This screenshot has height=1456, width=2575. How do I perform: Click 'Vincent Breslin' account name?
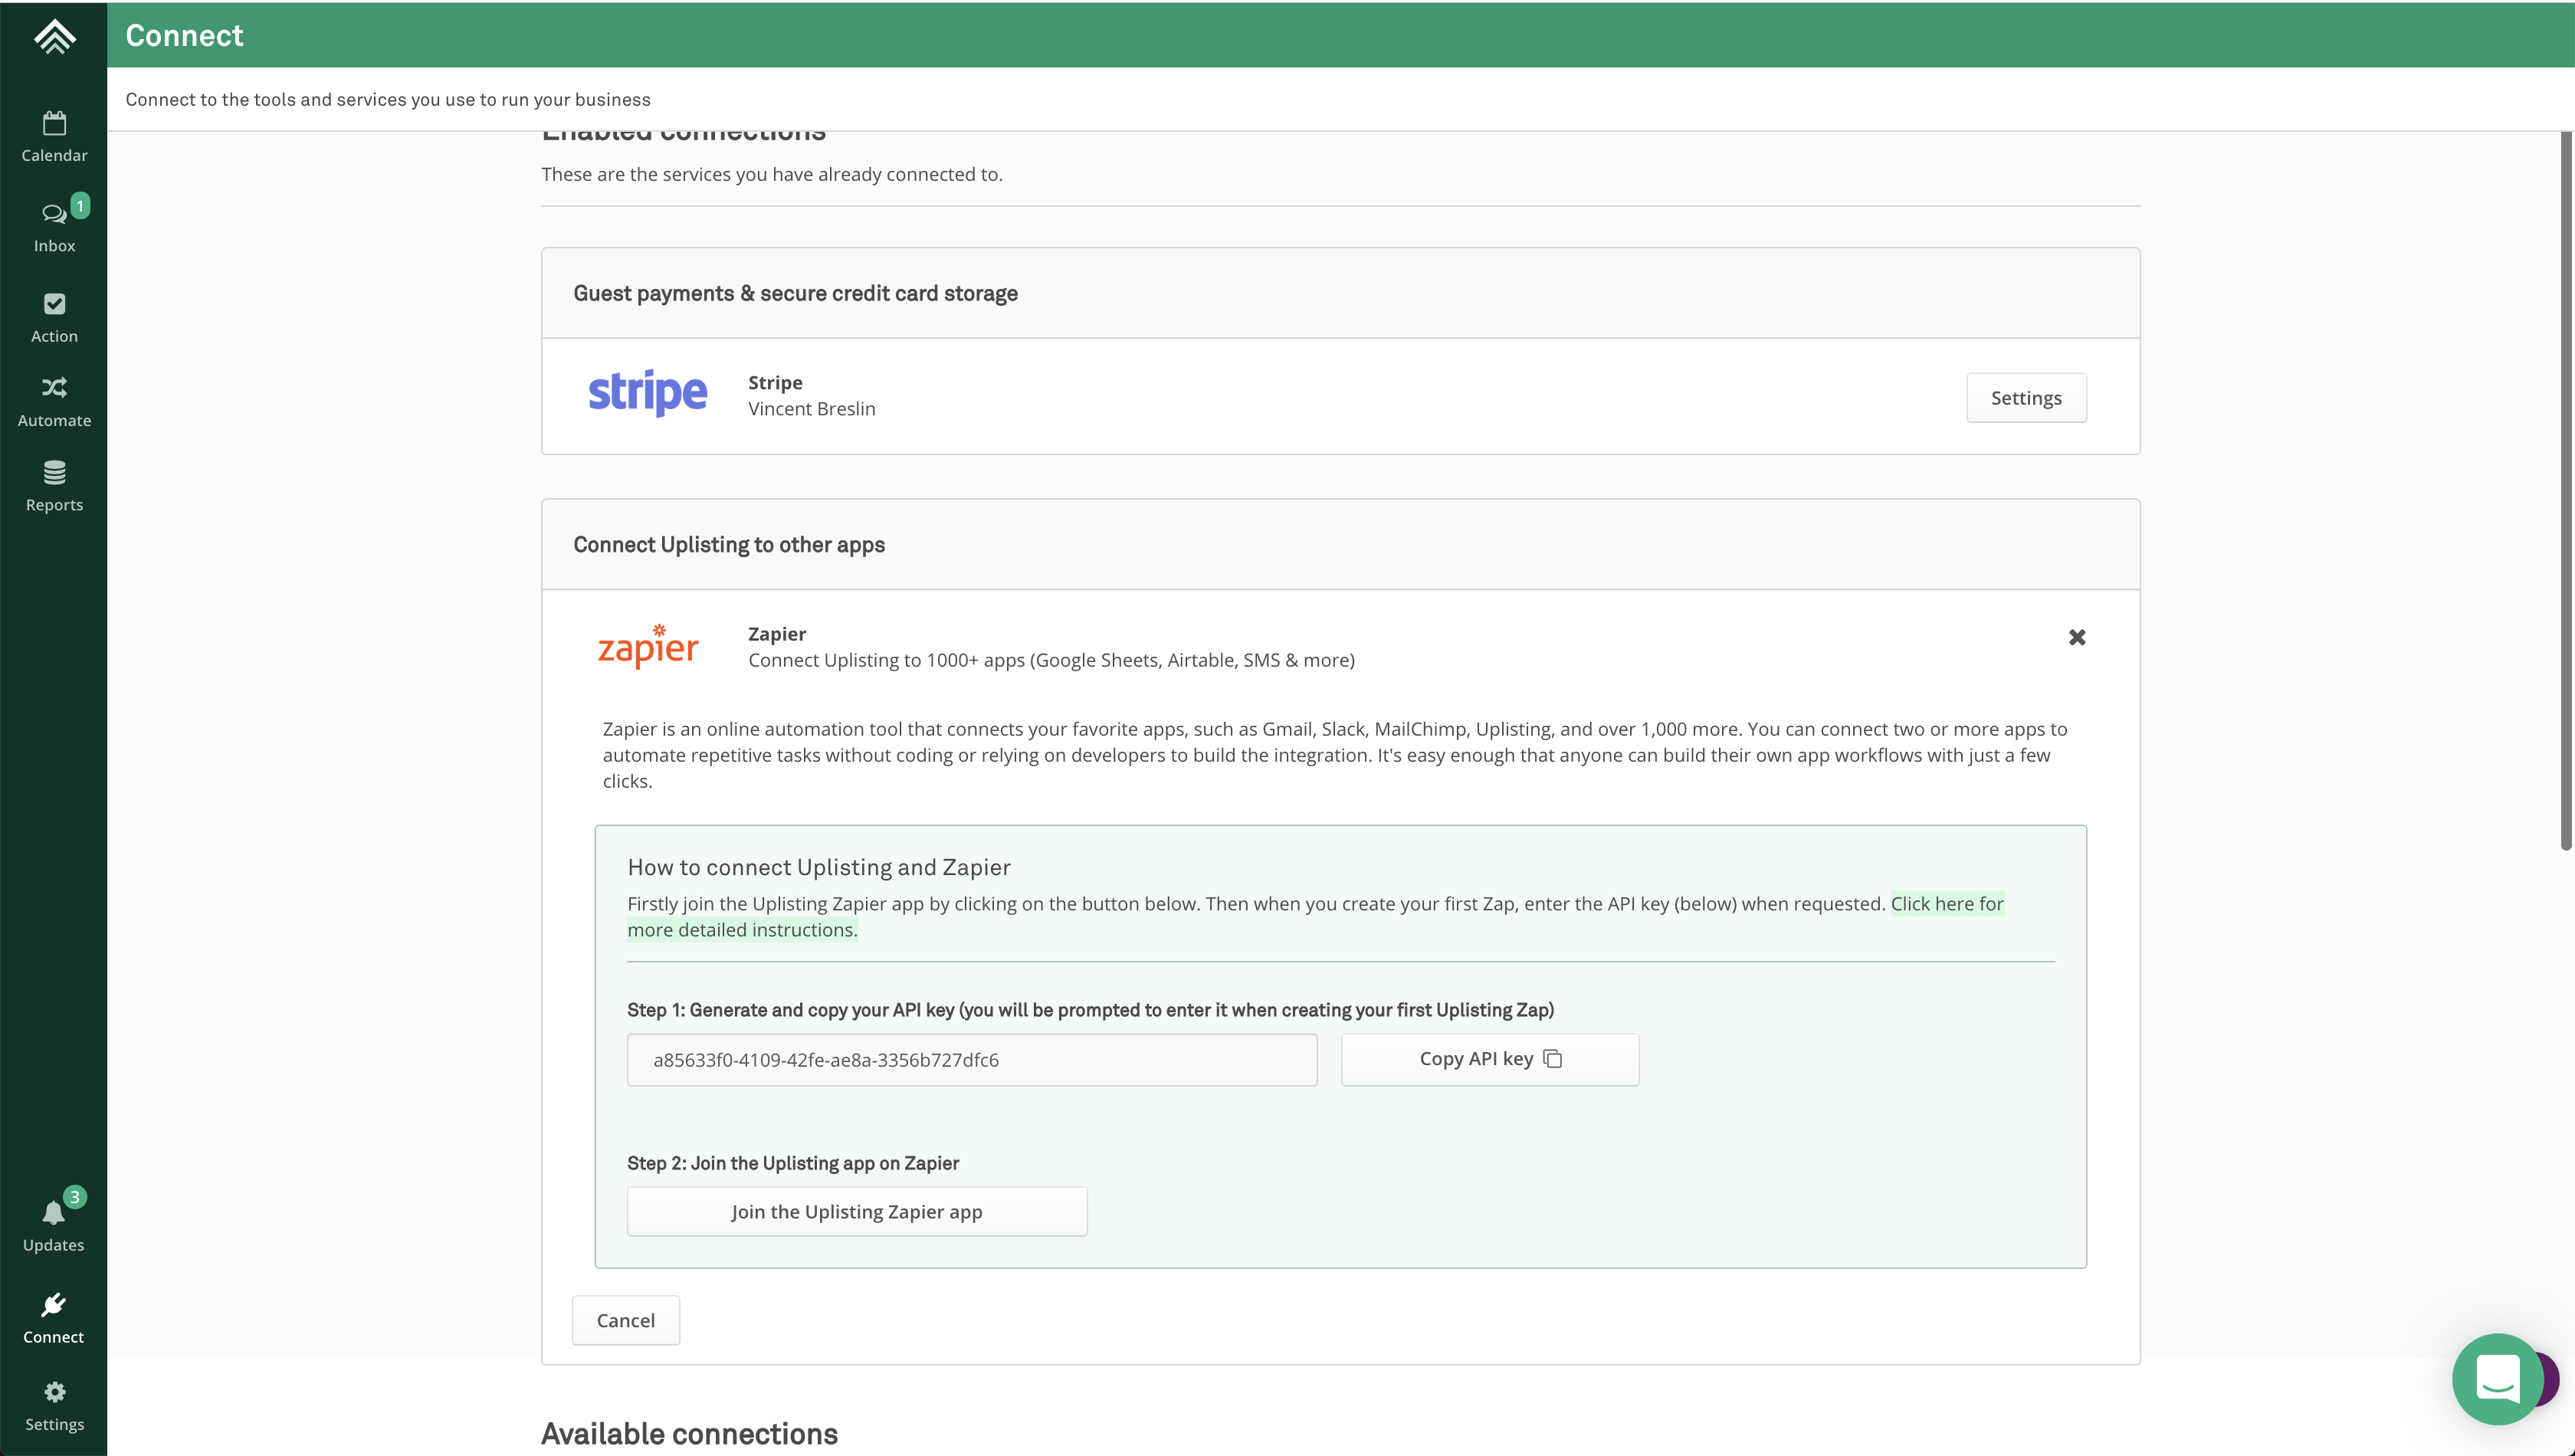coord(812,409)
